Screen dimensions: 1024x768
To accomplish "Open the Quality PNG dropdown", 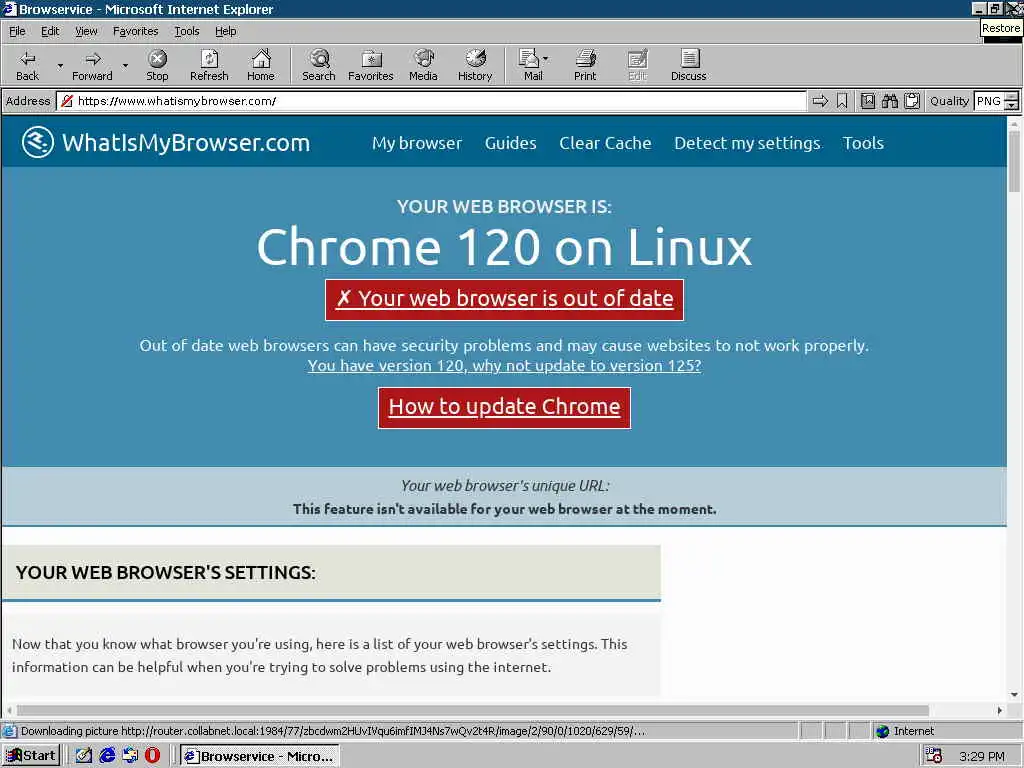I will 1011,101.
